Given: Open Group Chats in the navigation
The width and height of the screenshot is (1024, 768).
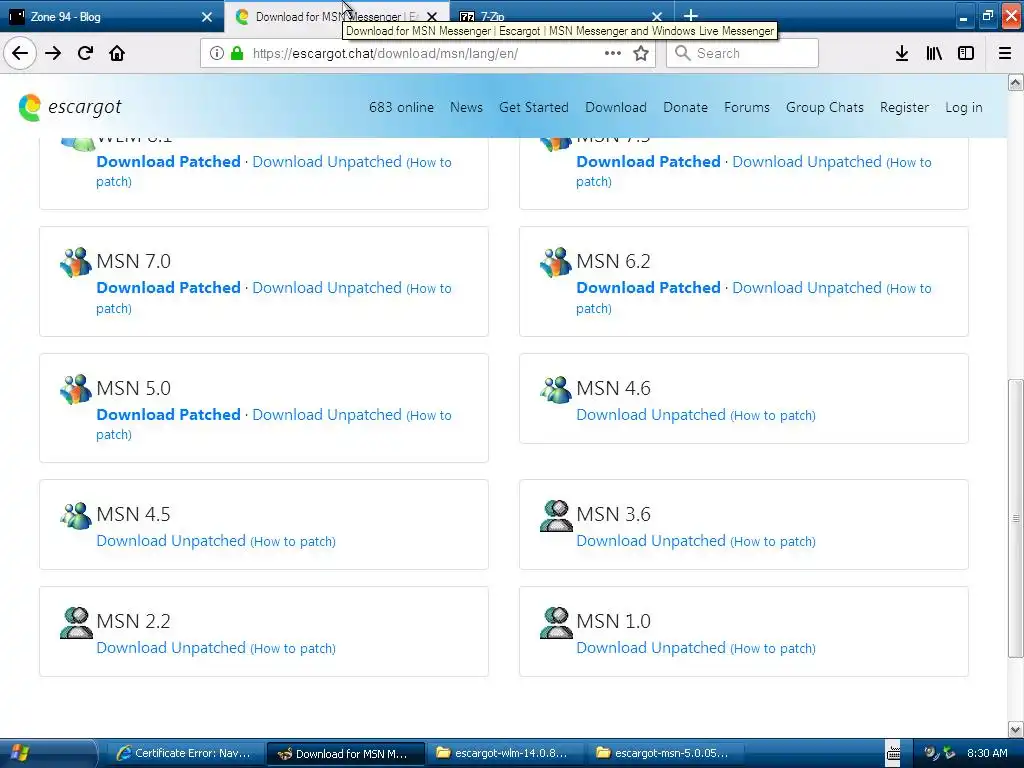Looking at the screenshot, I should point(824,107).
